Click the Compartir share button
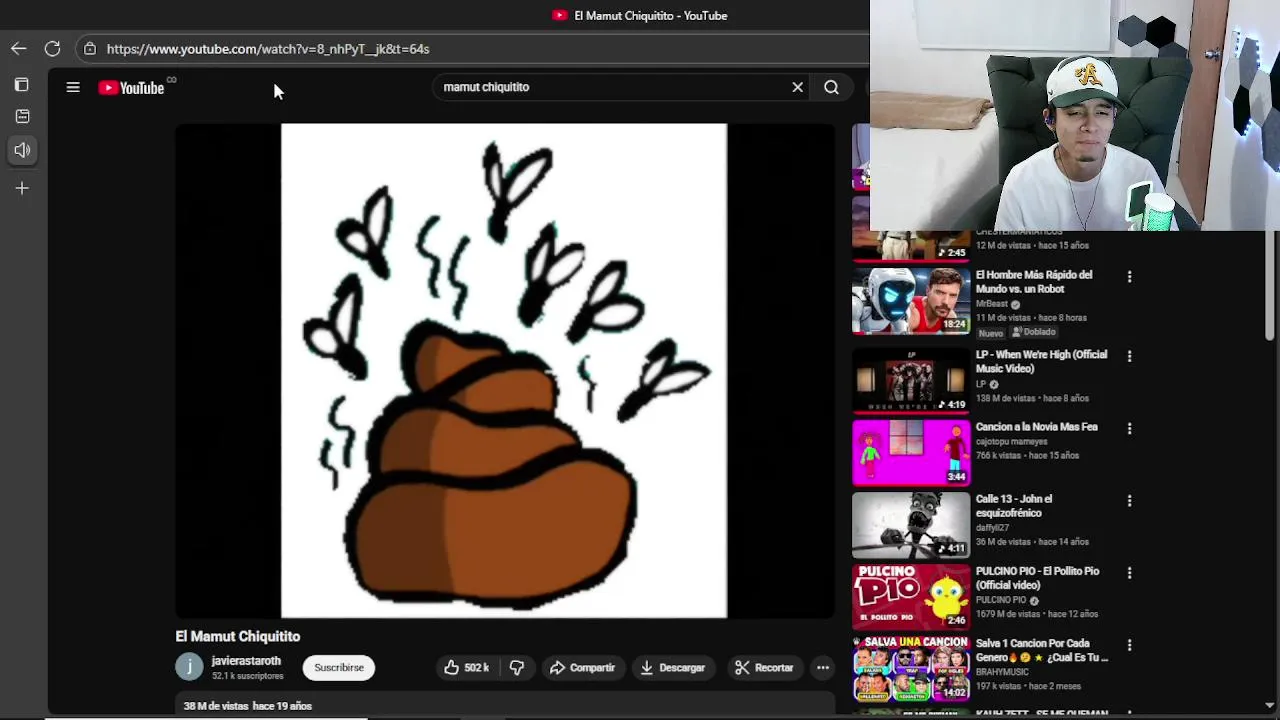Viewport: 1280px width, 720px height. point(582,667)
